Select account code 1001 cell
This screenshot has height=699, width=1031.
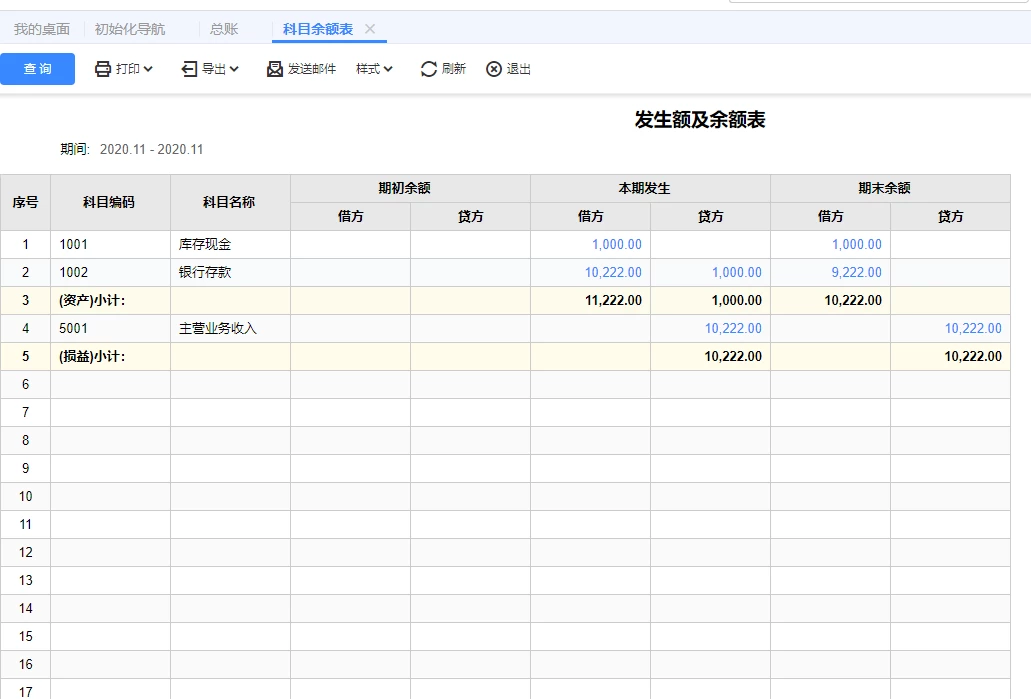click(74, 244)
